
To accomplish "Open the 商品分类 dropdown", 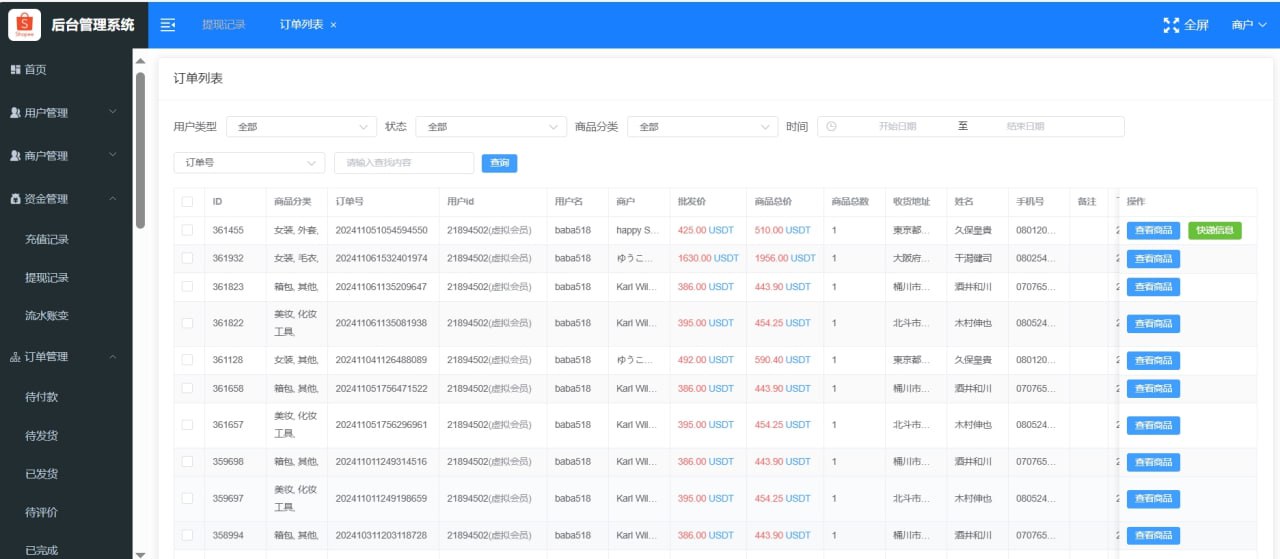I will (x=702, y=127).
